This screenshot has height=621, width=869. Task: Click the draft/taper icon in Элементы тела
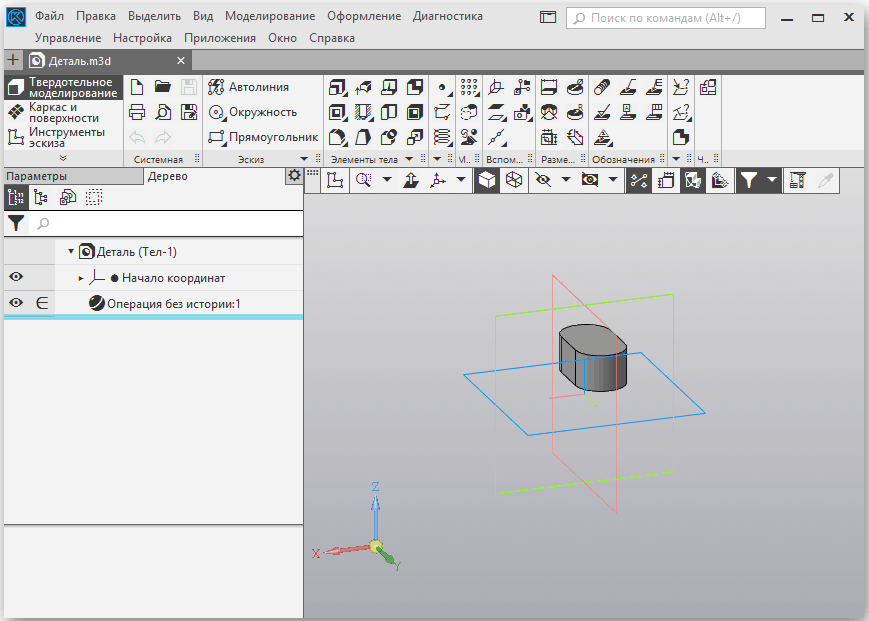tap(363, 137)
